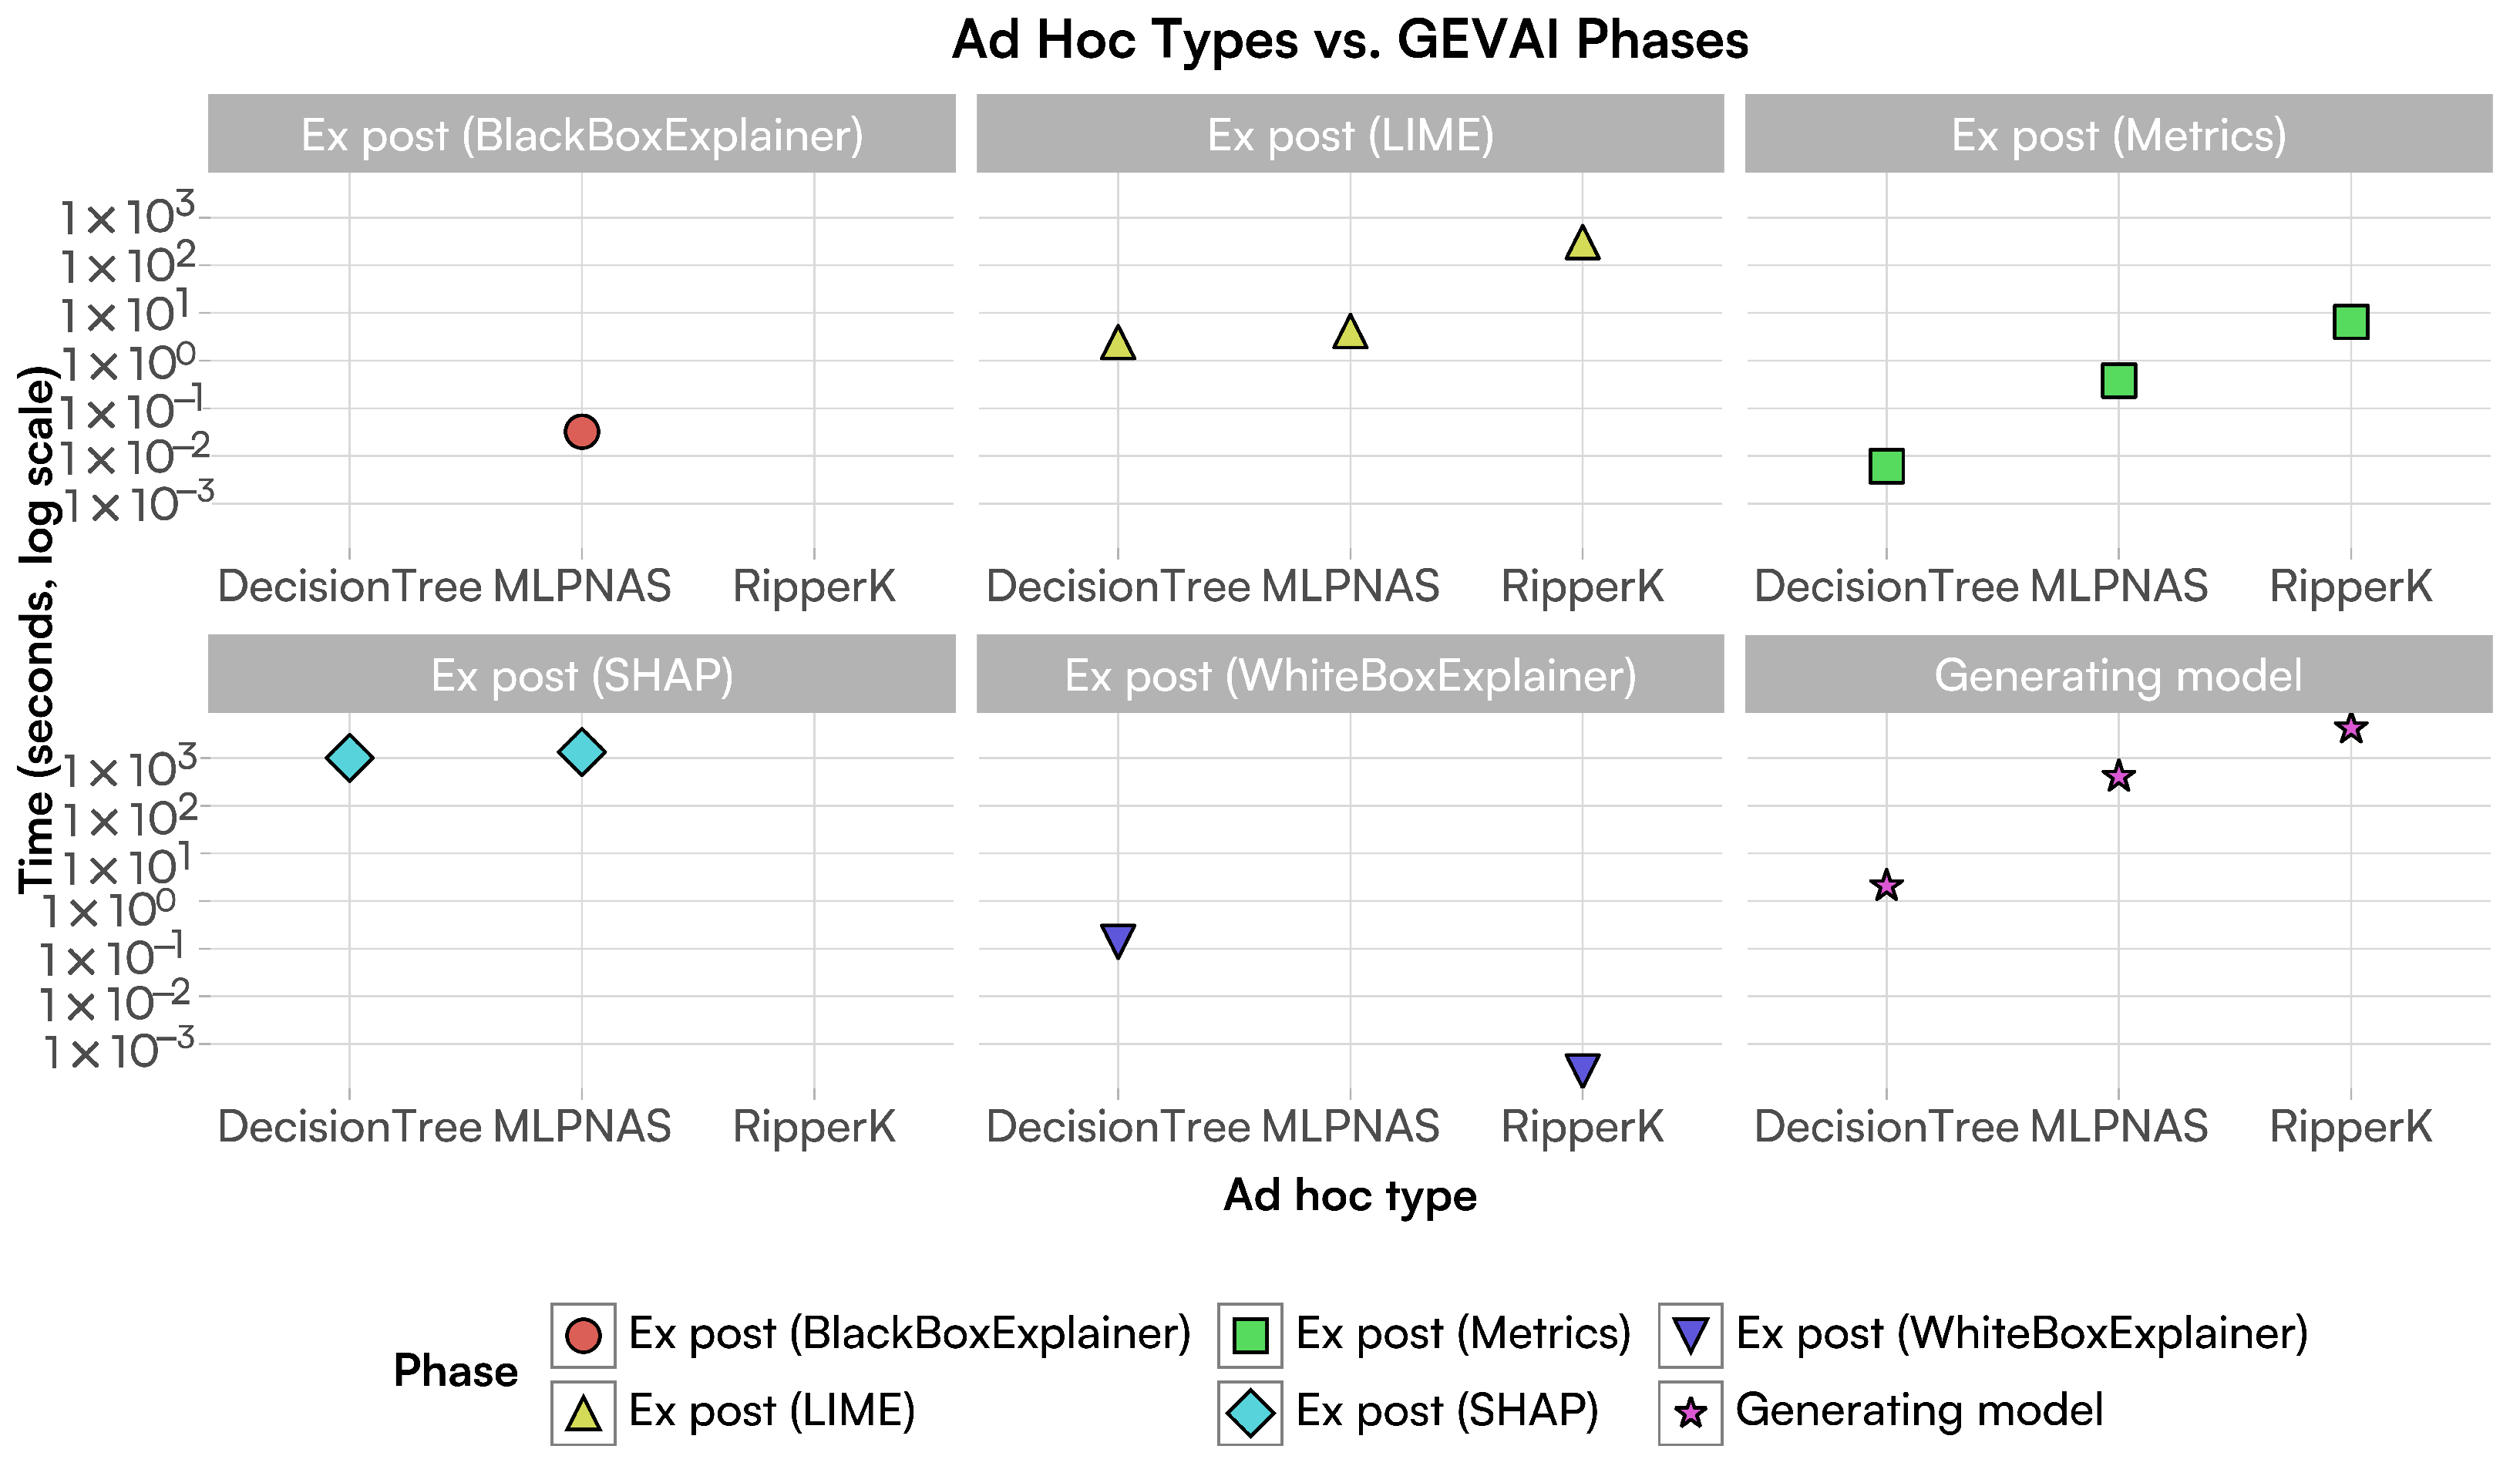Click the green square for MLPNAS in Metrics panel
This screenshot has height=1466, width=2520.
[x=2118, y=380]
